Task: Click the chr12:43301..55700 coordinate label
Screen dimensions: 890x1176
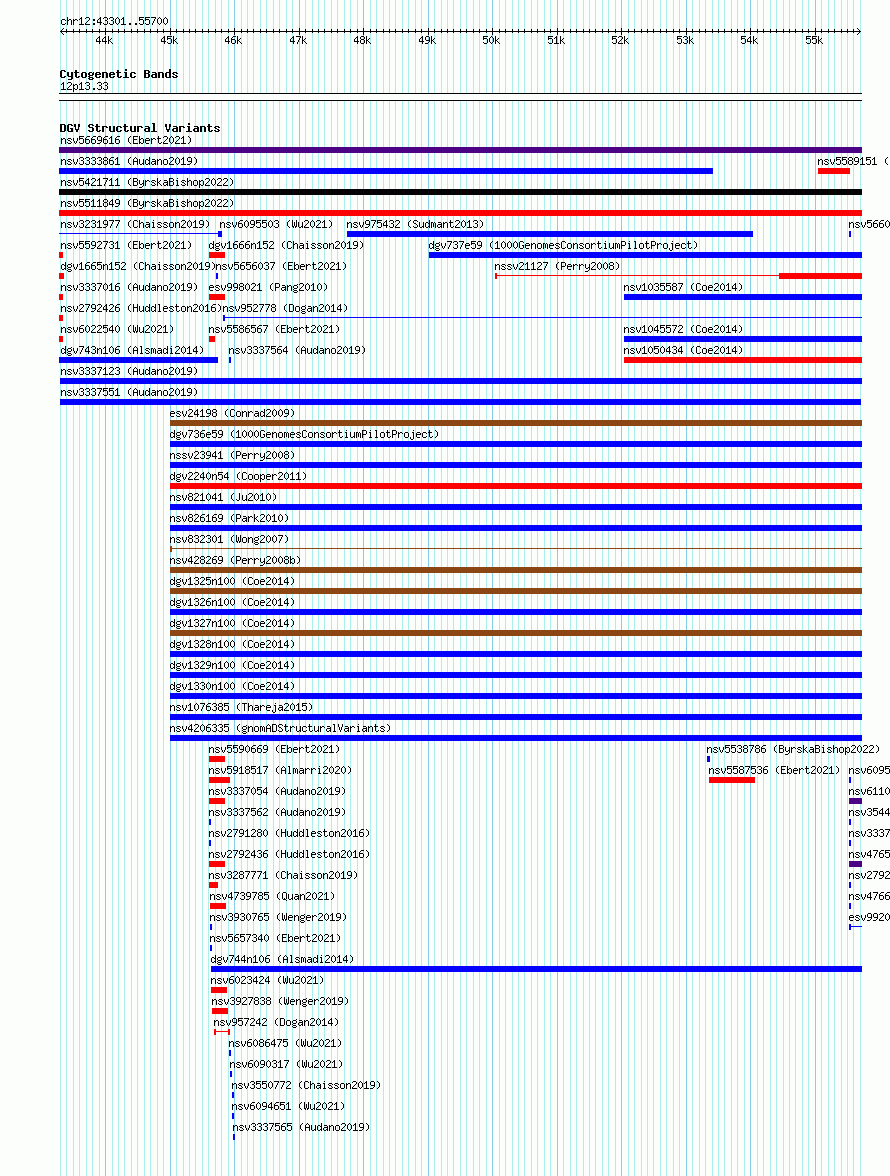Action: click(x=114, y=21)
